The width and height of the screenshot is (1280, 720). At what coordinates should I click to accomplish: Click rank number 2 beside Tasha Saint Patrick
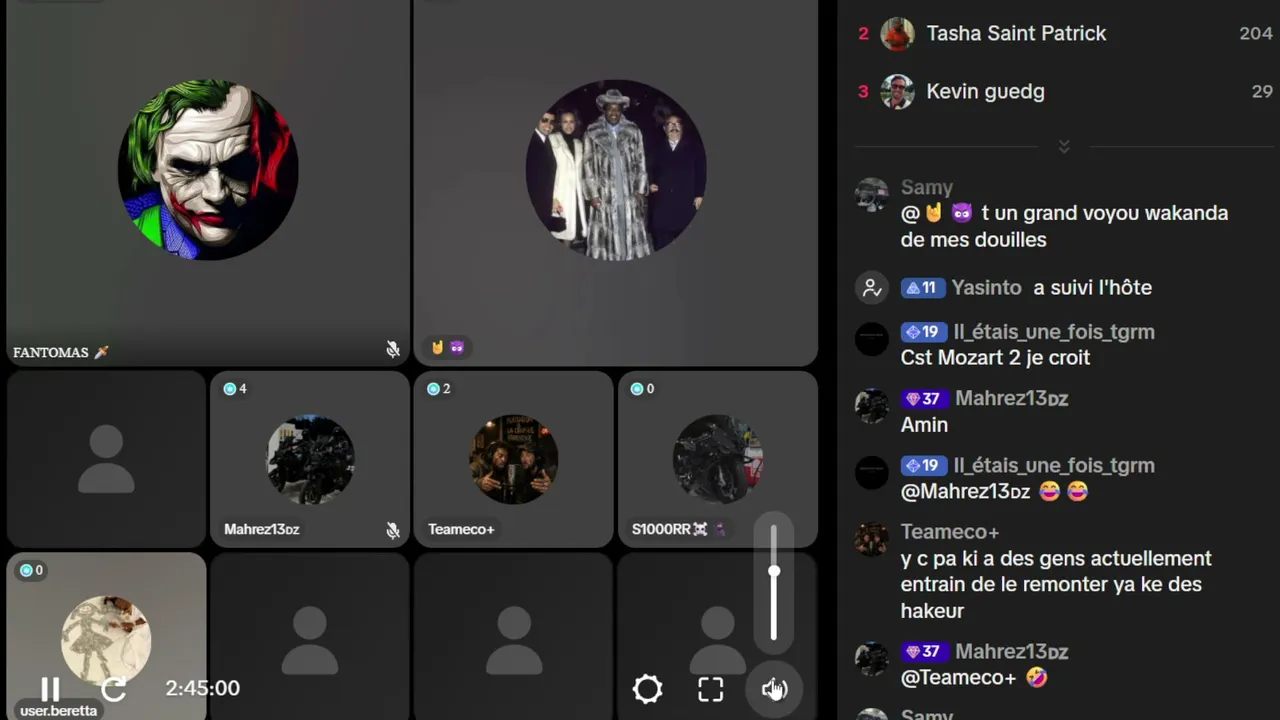(x=864, y=34)
